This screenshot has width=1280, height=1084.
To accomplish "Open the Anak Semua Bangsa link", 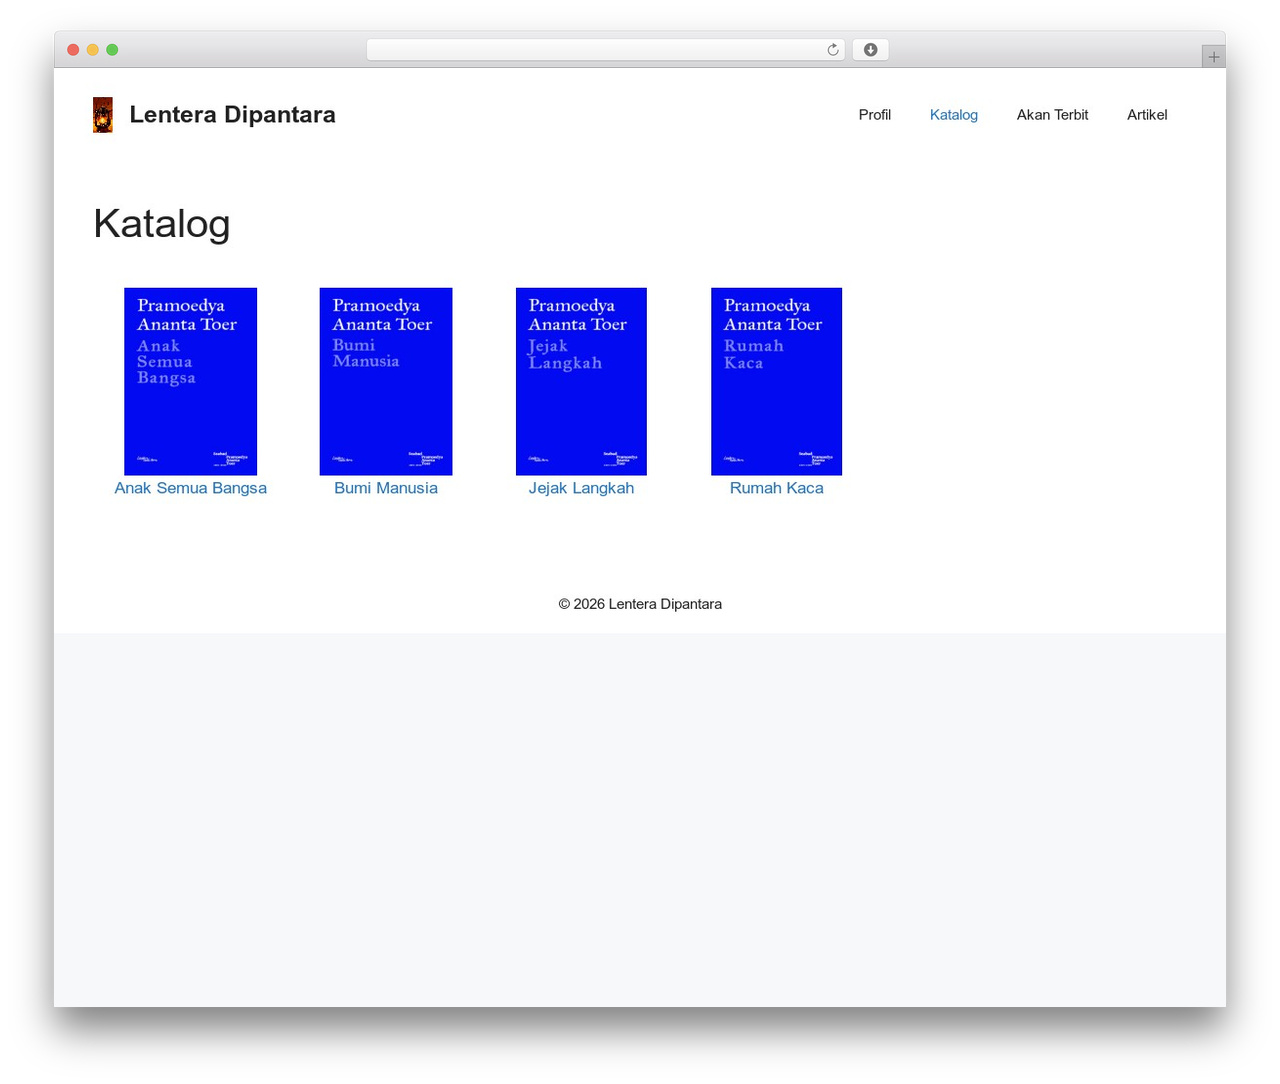I will tap(191, 488).
